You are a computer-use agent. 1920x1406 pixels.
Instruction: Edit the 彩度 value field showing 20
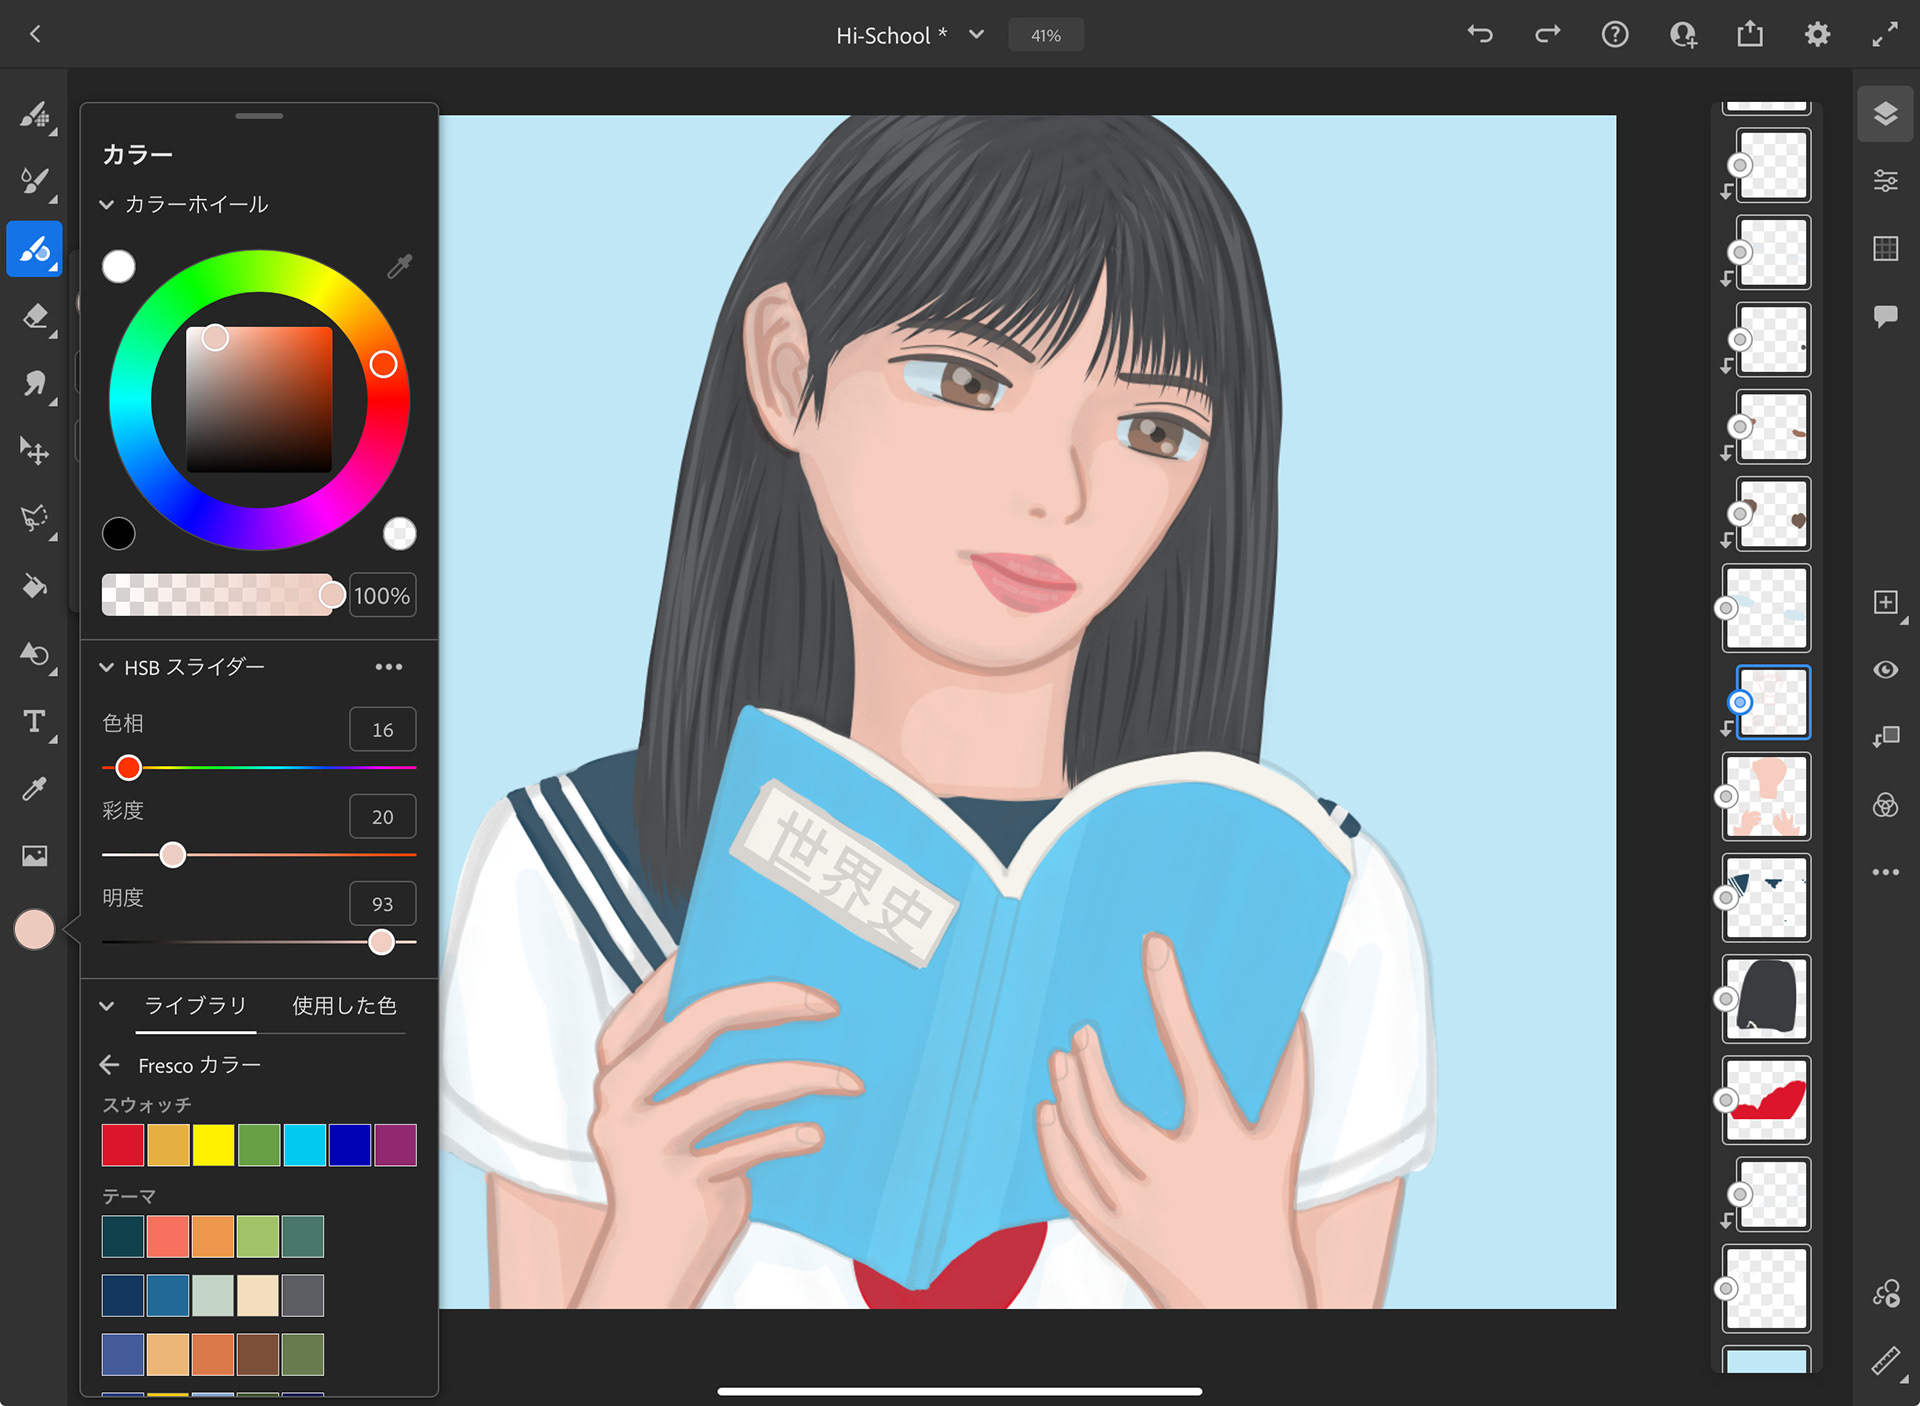tap(383, 817)
